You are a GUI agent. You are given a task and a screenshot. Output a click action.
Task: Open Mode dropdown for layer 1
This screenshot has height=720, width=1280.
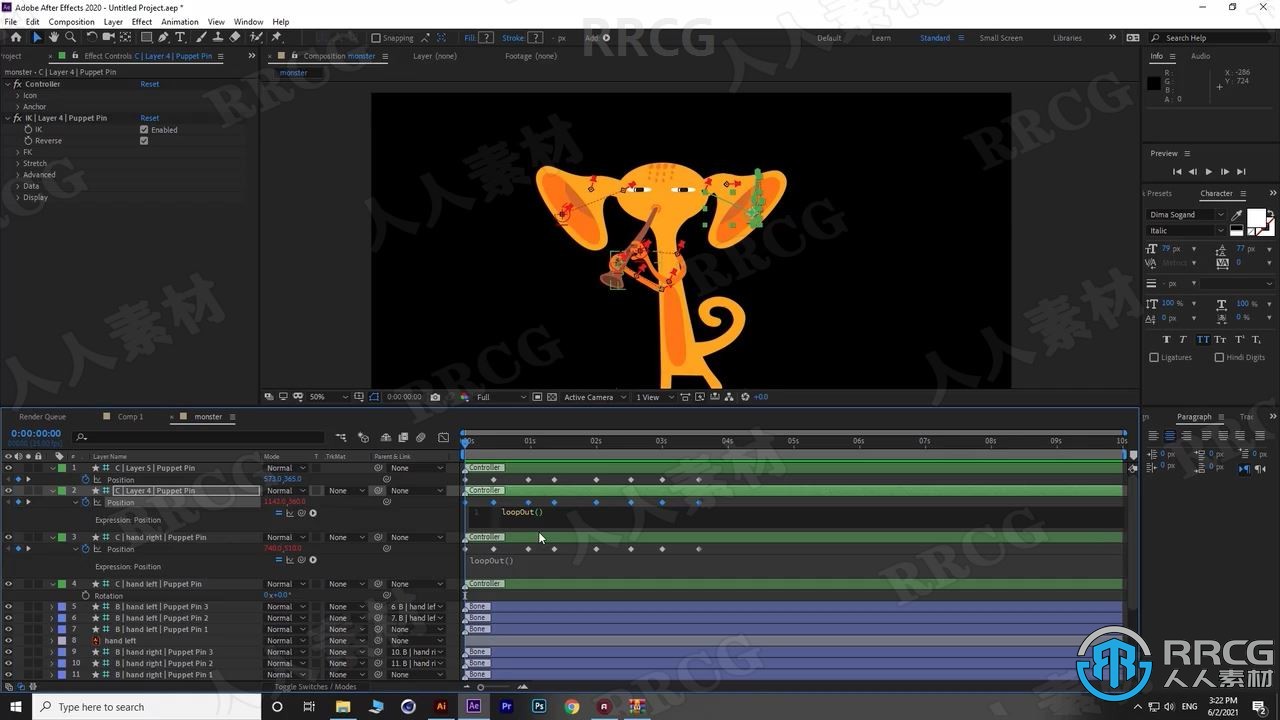point(285,468)
